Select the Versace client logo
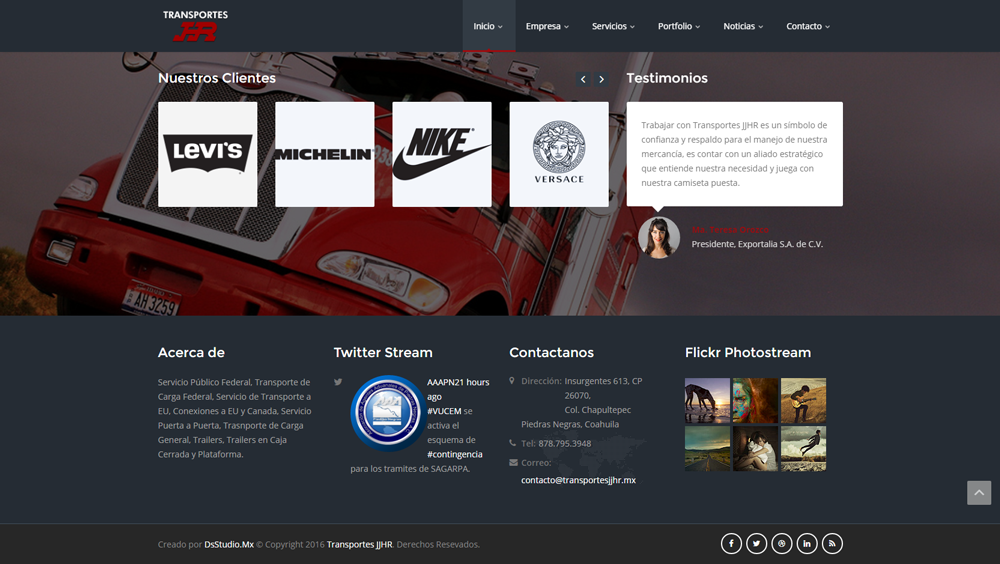This screenshot has height=564, width=1000. [559, 154]
